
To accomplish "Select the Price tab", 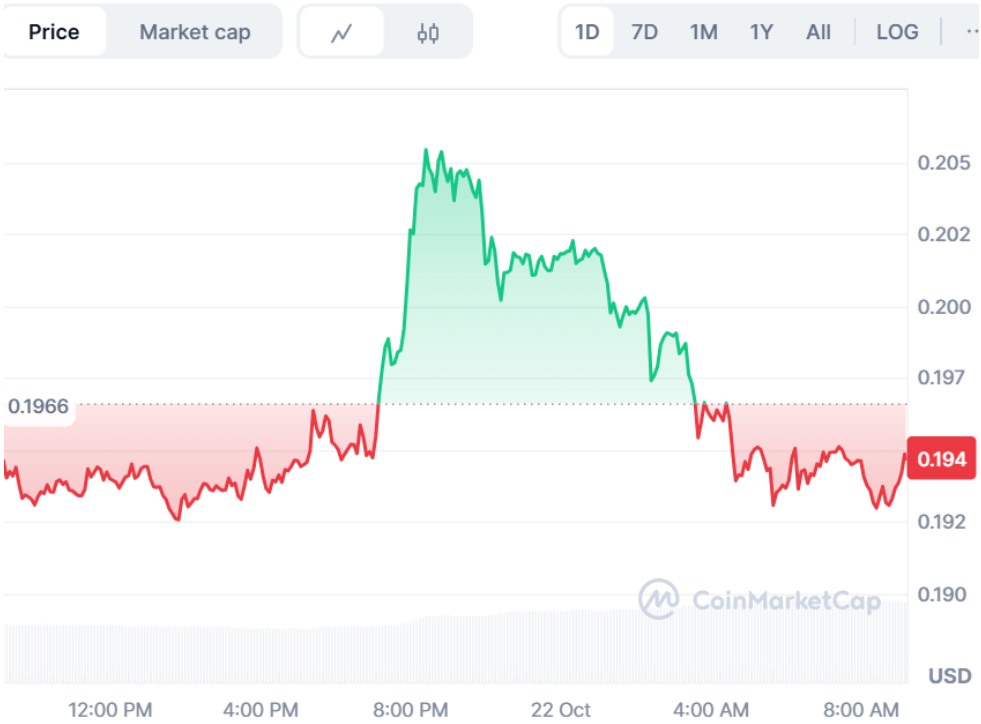I will 54,32.
